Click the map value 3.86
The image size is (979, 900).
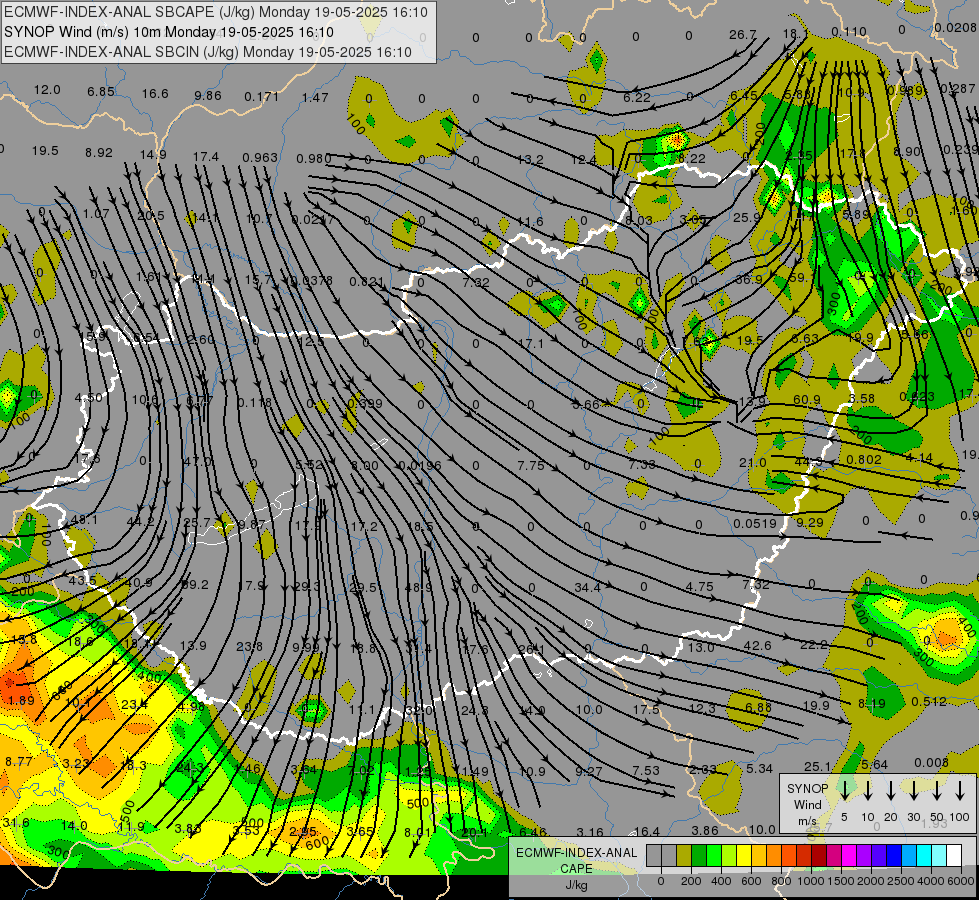[705, 830]
